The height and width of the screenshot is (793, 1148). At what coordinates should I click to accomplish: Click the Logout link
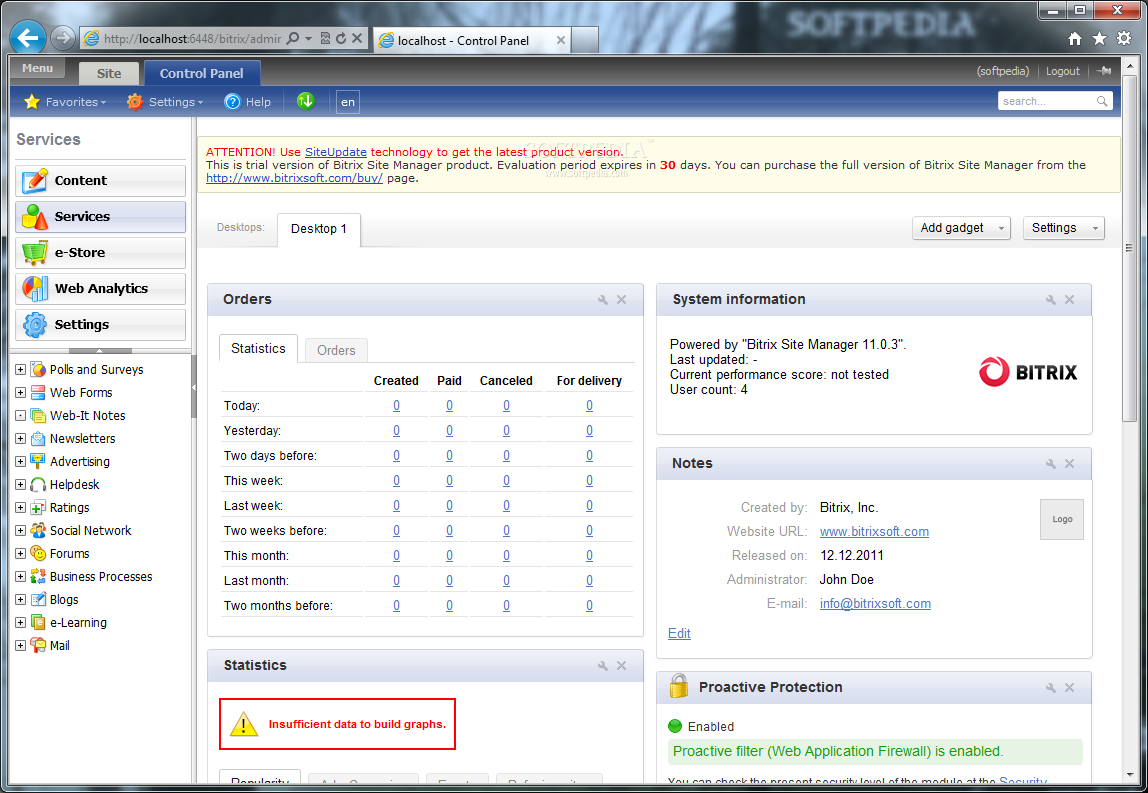(1062, 71)
